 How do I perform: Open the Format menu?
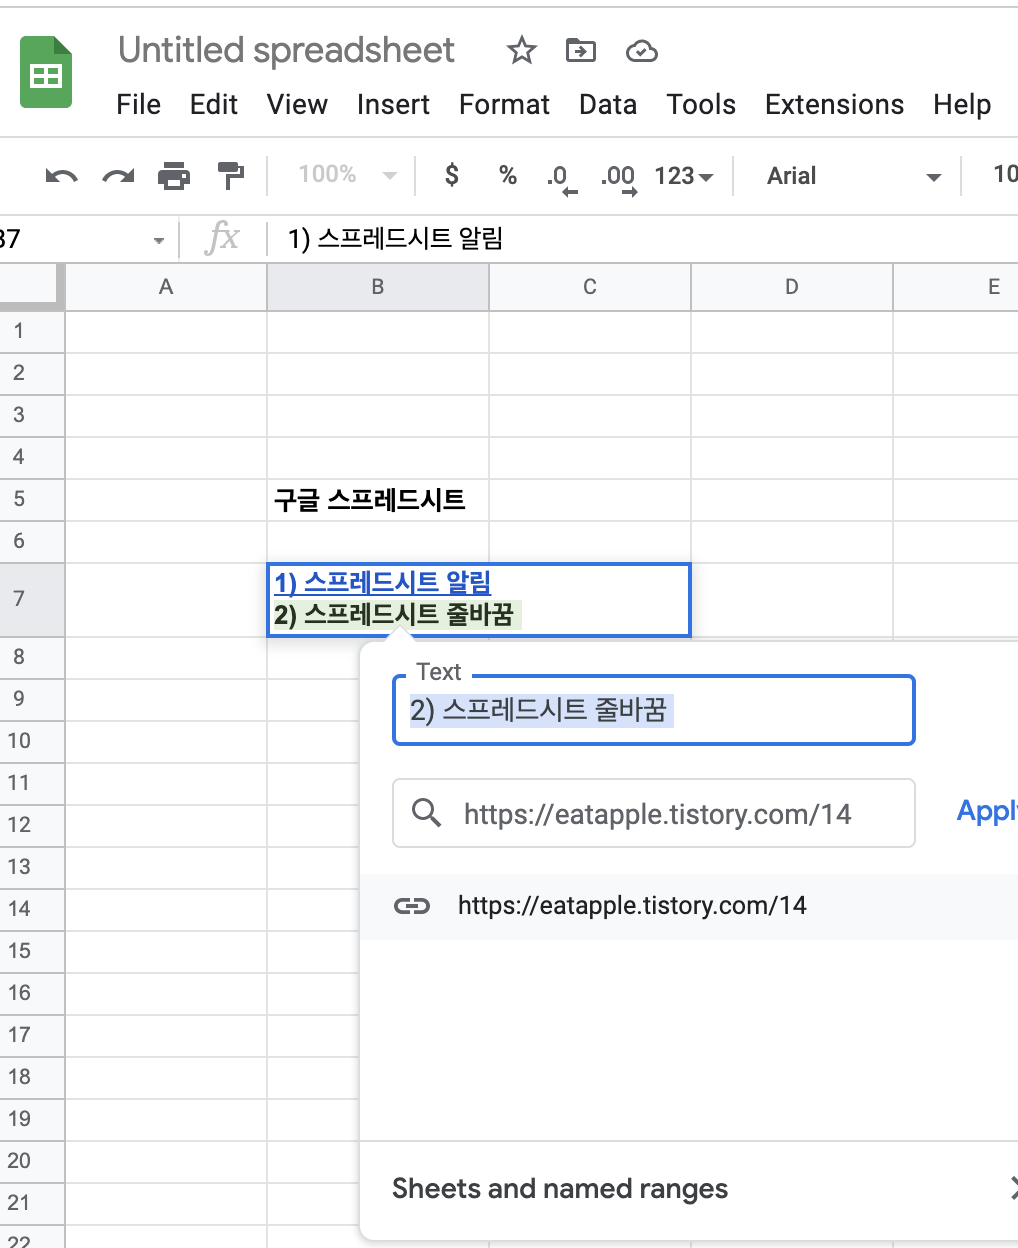pos(504,105)
